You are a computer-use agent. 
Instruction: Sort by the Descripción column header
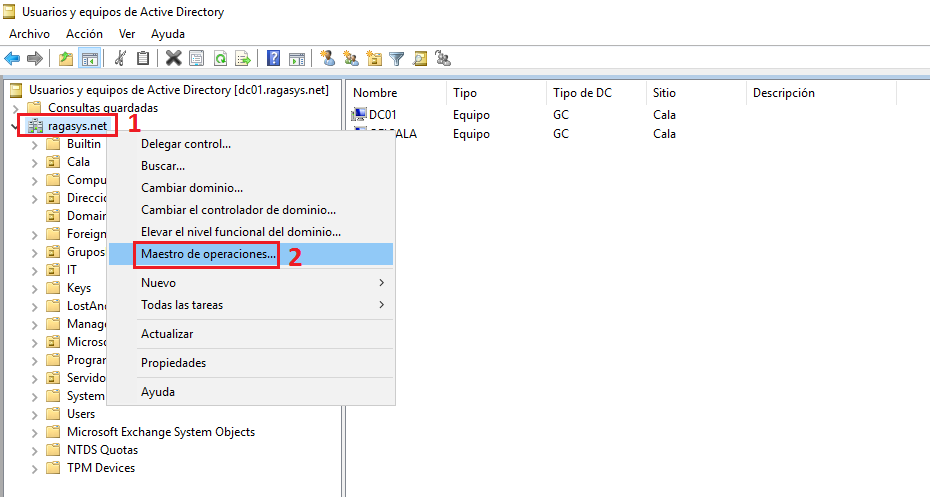(x=821, y=93)
